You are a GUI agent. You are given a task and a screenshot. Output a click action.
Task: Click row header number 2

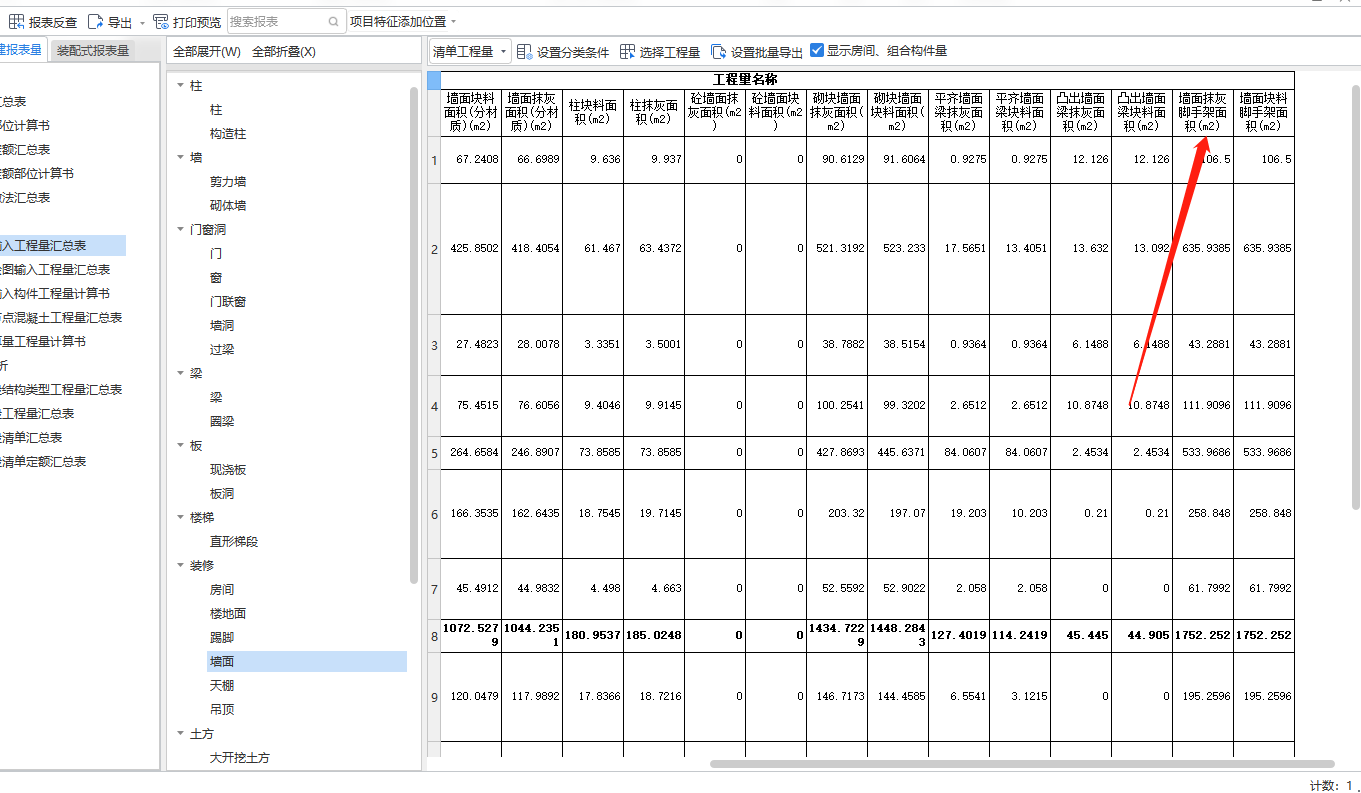(434, 249)
